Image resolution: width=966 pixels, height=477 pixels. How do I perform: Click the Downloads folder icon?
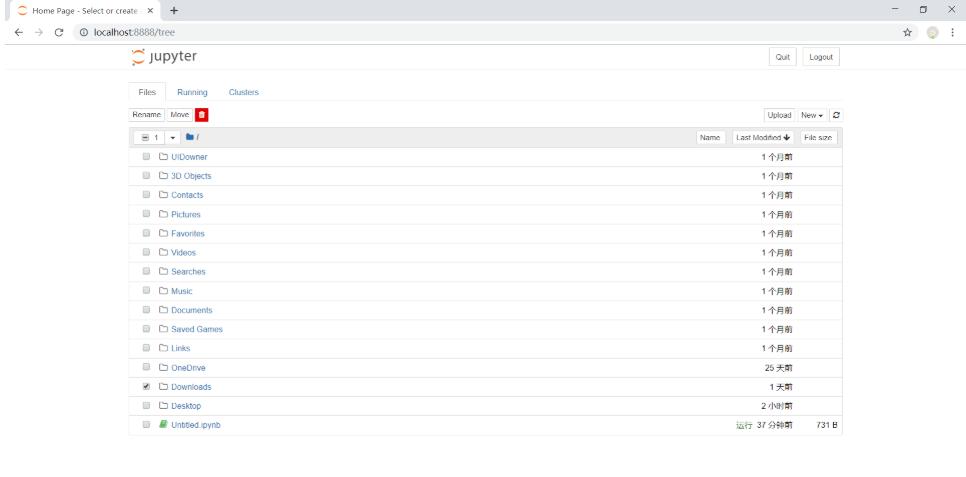point(163,386)
